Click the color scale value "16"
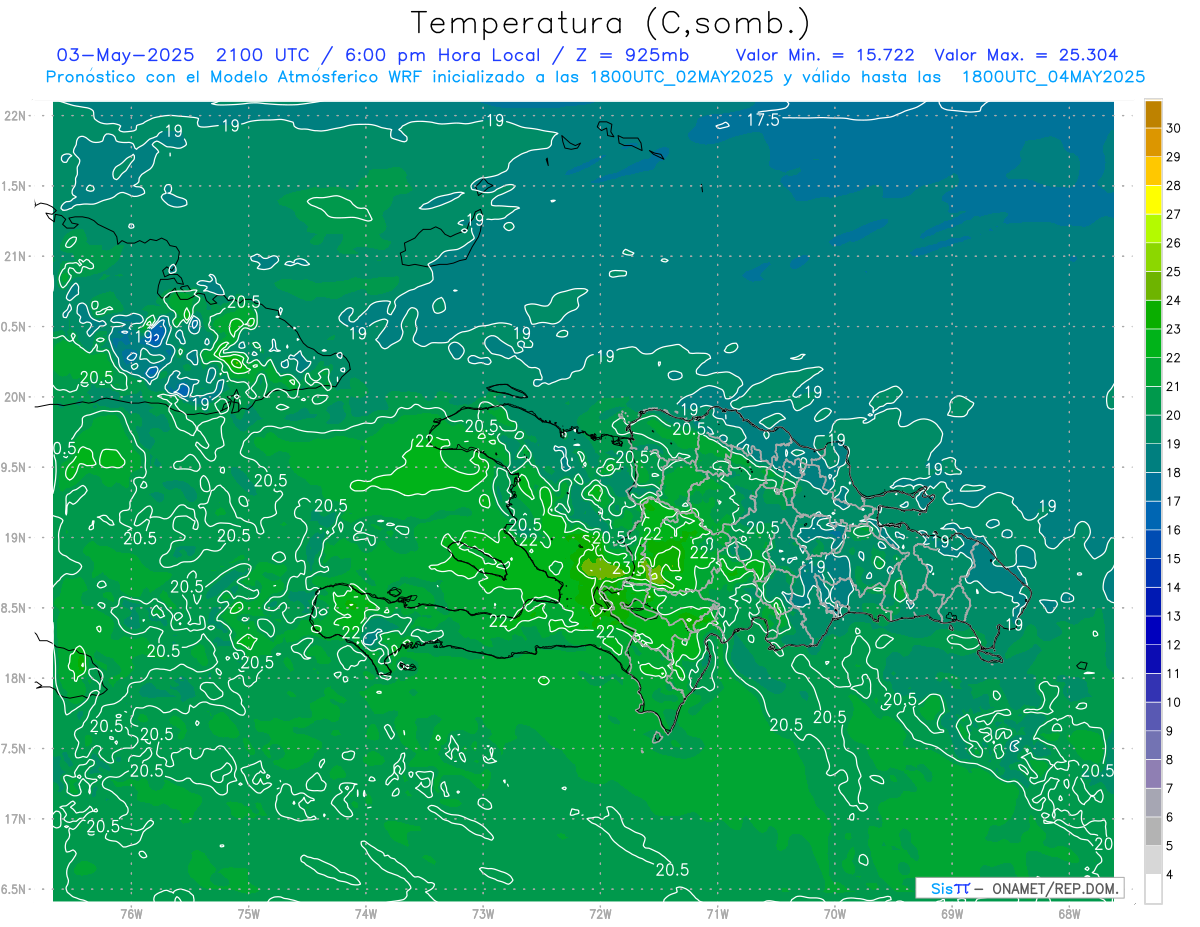Image resolution: width=1200 pixels, height=927 pixels. [1173, 530]
